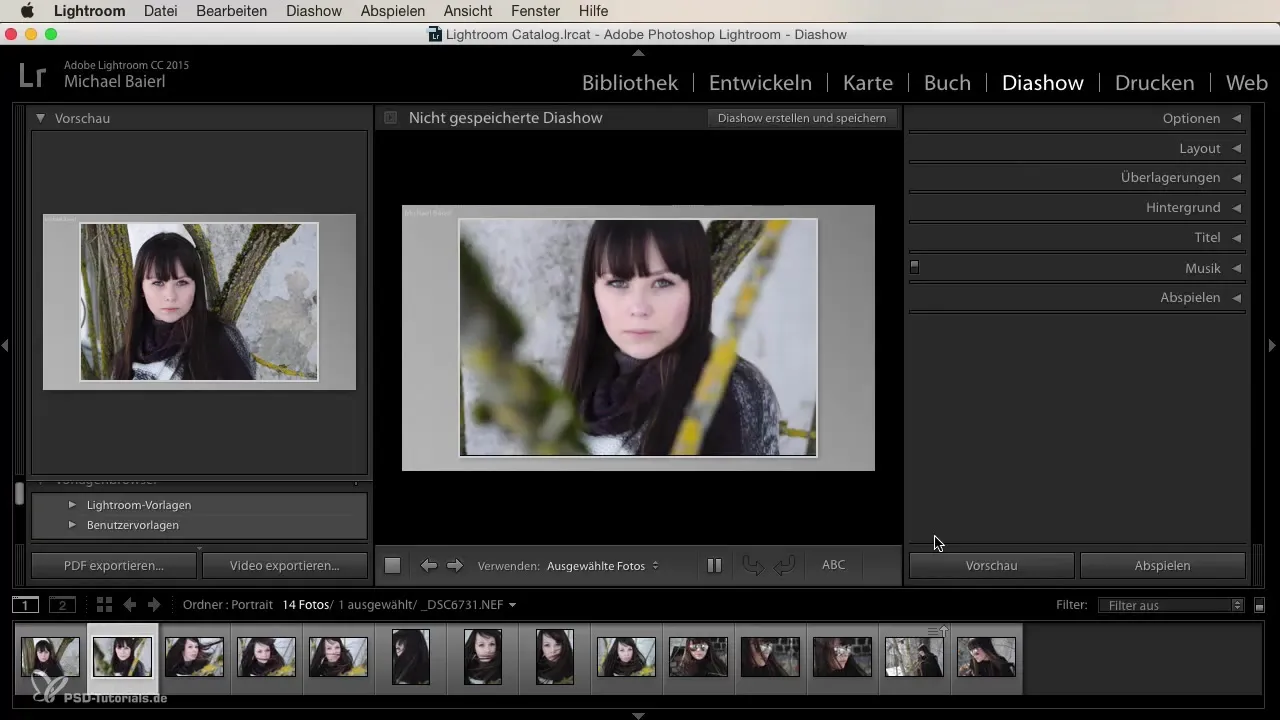Hide the left panel group arrow
This screenshot has width=1280, height=720.
coord(5,345)
